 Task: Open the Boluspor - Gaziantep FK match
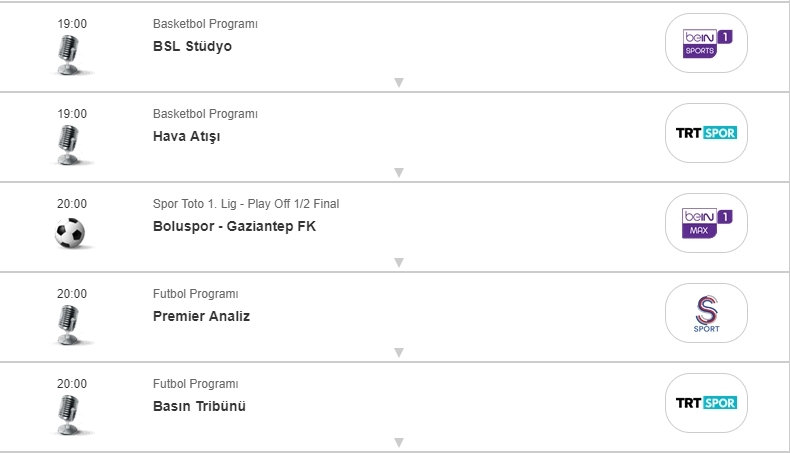coord(234,226)
